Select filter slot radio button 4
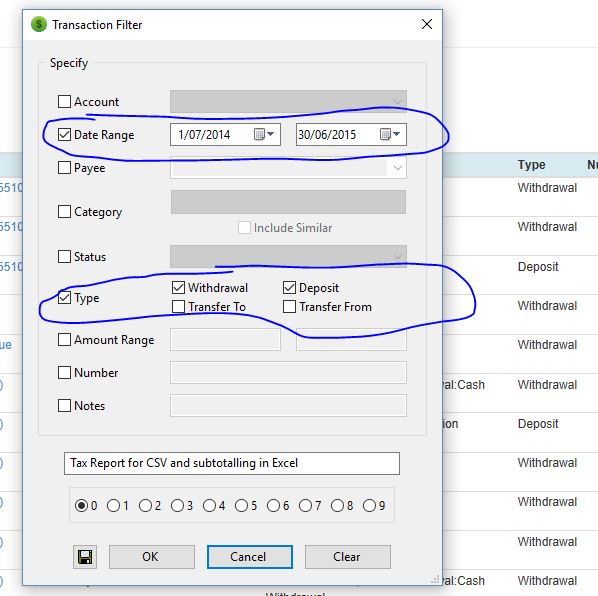 coord(209,506)
